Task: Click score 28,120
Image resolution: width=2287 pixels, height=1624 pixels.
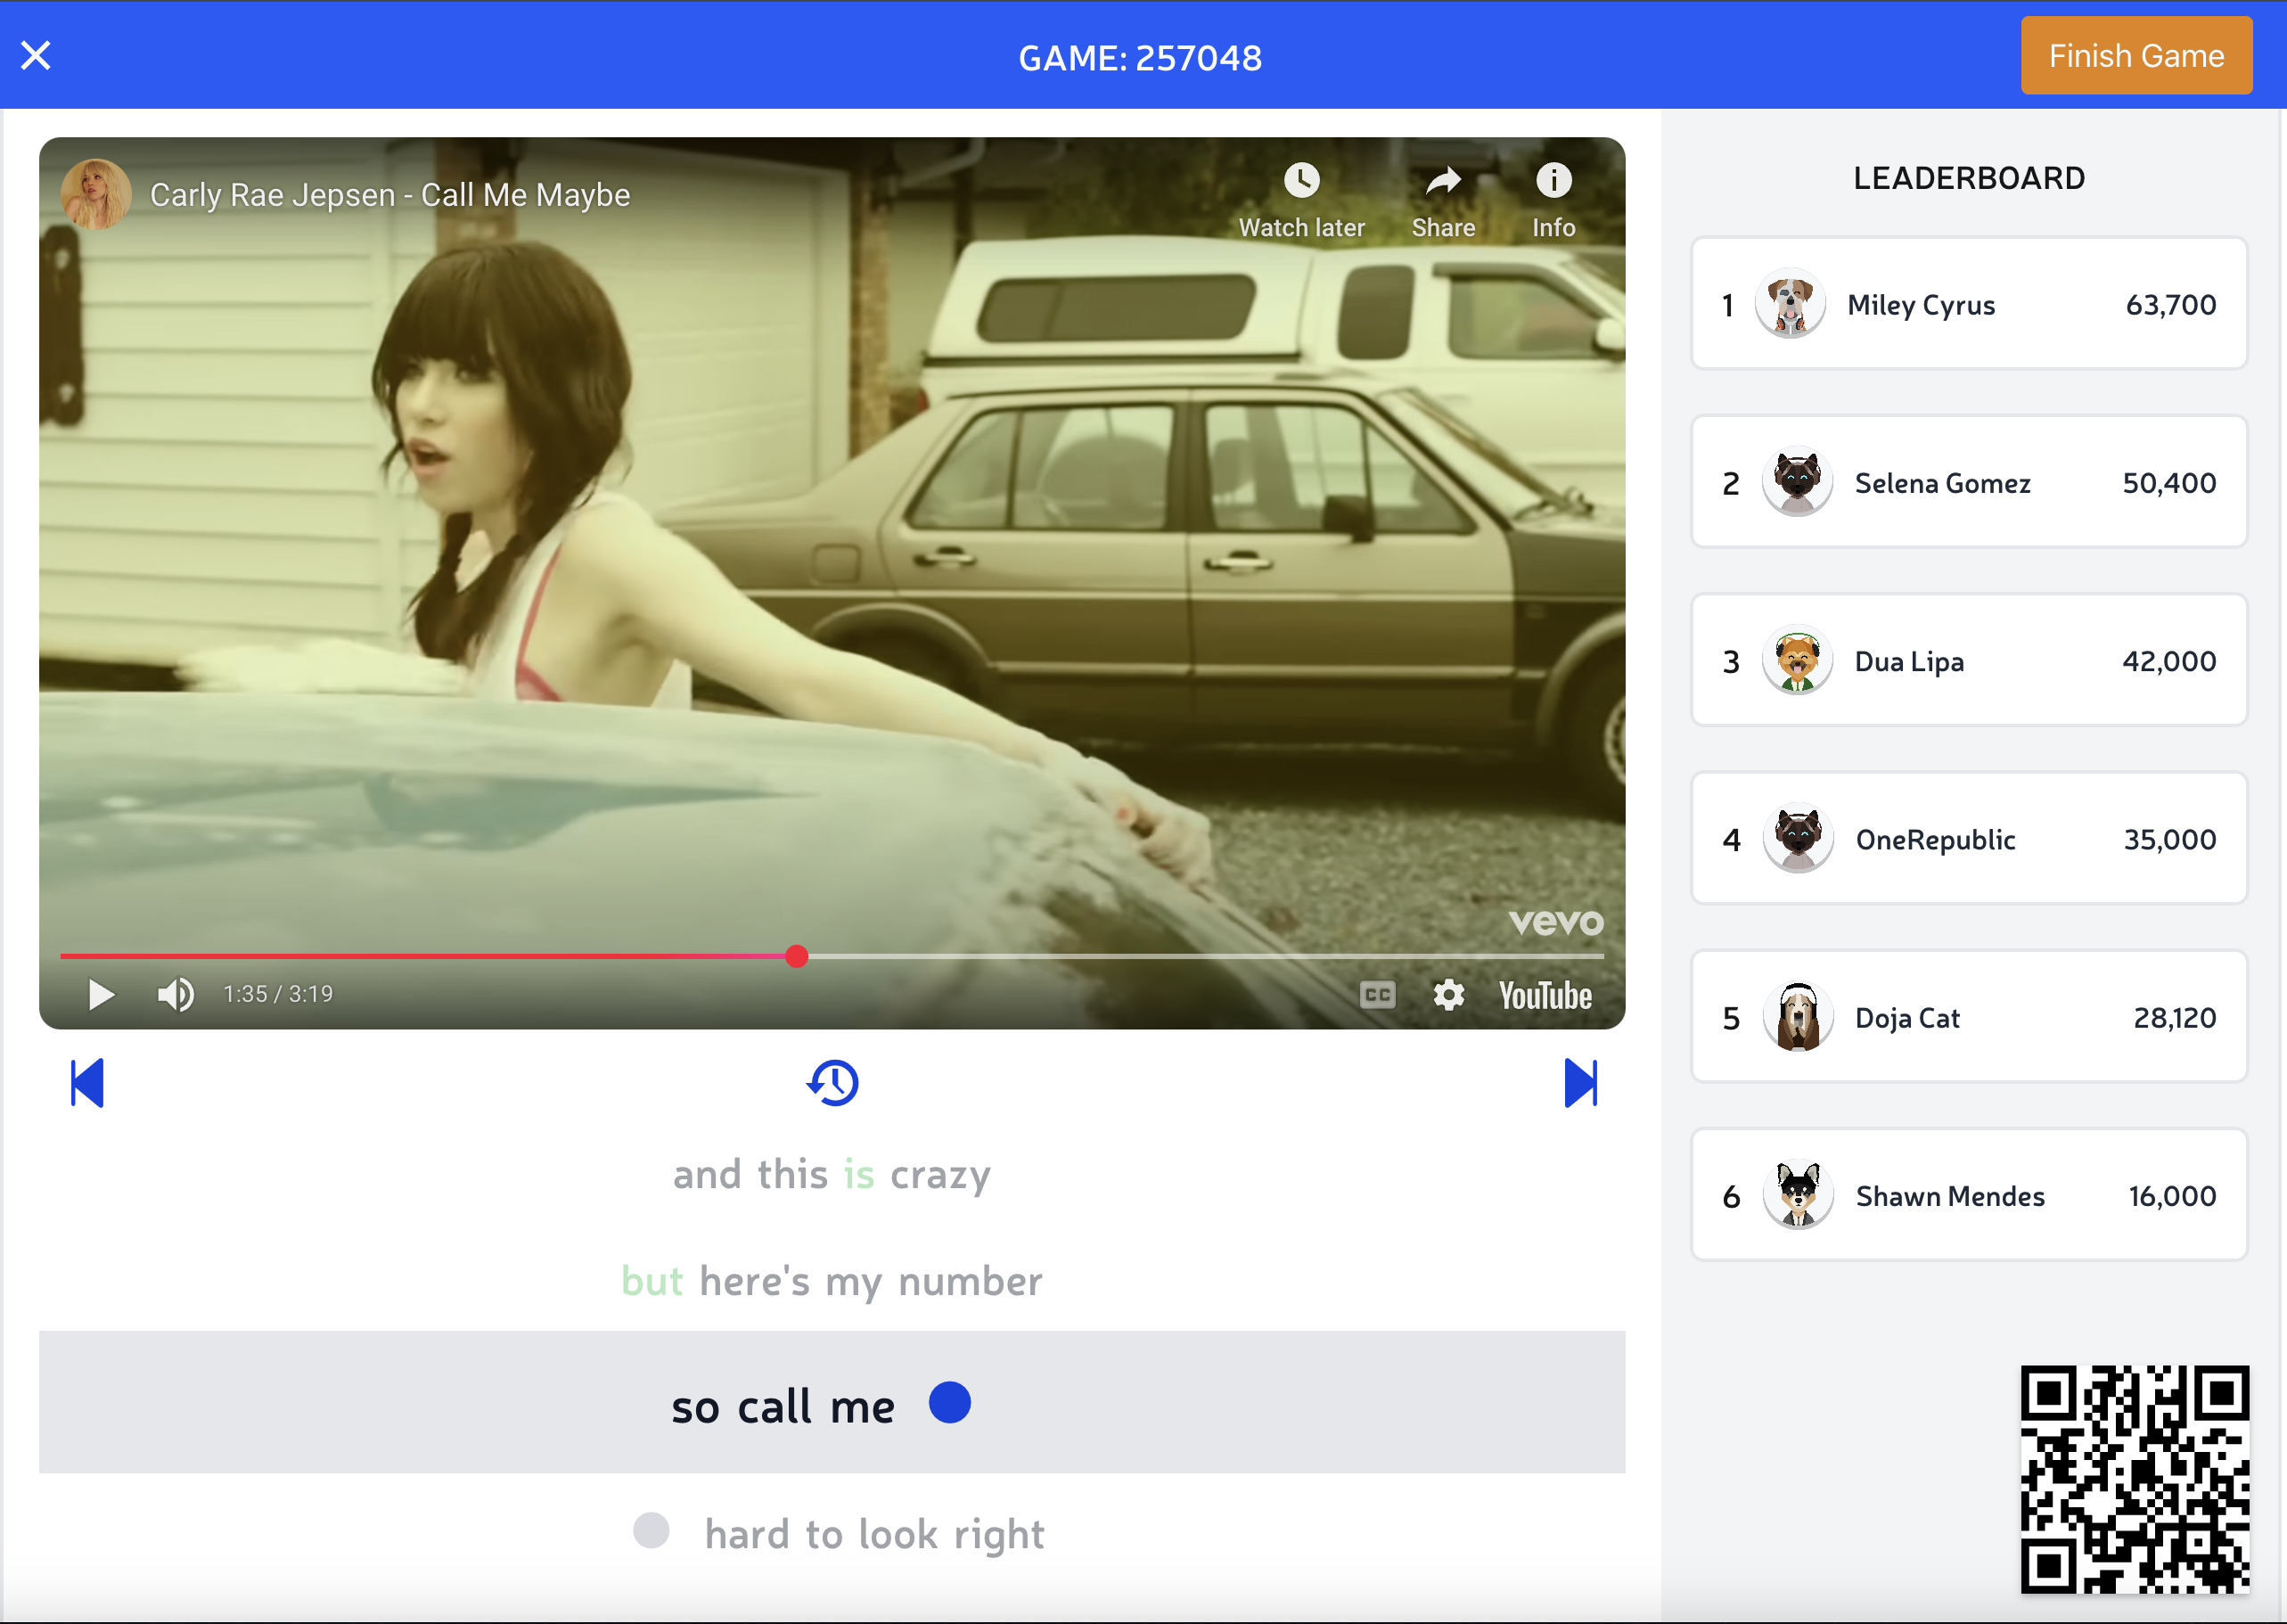Action: click(x=2174, y=1018)
